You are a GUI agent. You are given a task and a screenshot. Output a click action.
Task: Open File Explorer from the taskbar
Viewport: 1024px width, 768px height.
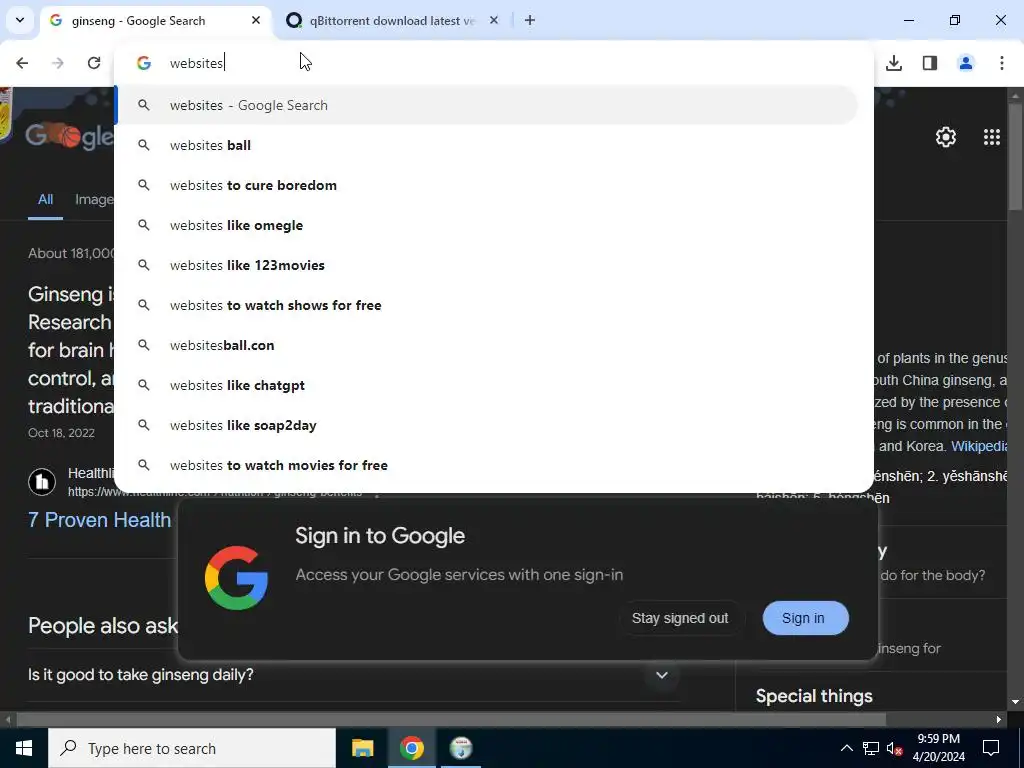[362, 748]
